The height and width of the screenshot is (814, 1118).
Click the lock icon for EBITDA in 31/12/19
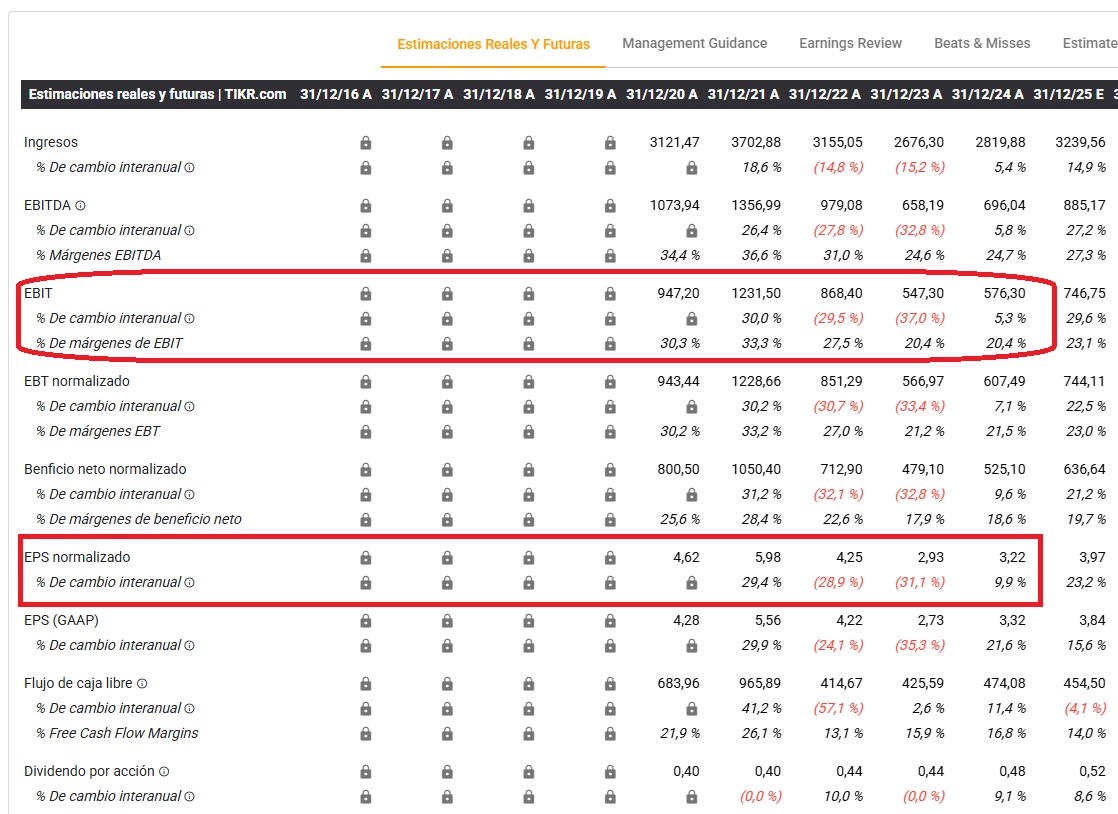pyautogui.click(x=610, y=206)
